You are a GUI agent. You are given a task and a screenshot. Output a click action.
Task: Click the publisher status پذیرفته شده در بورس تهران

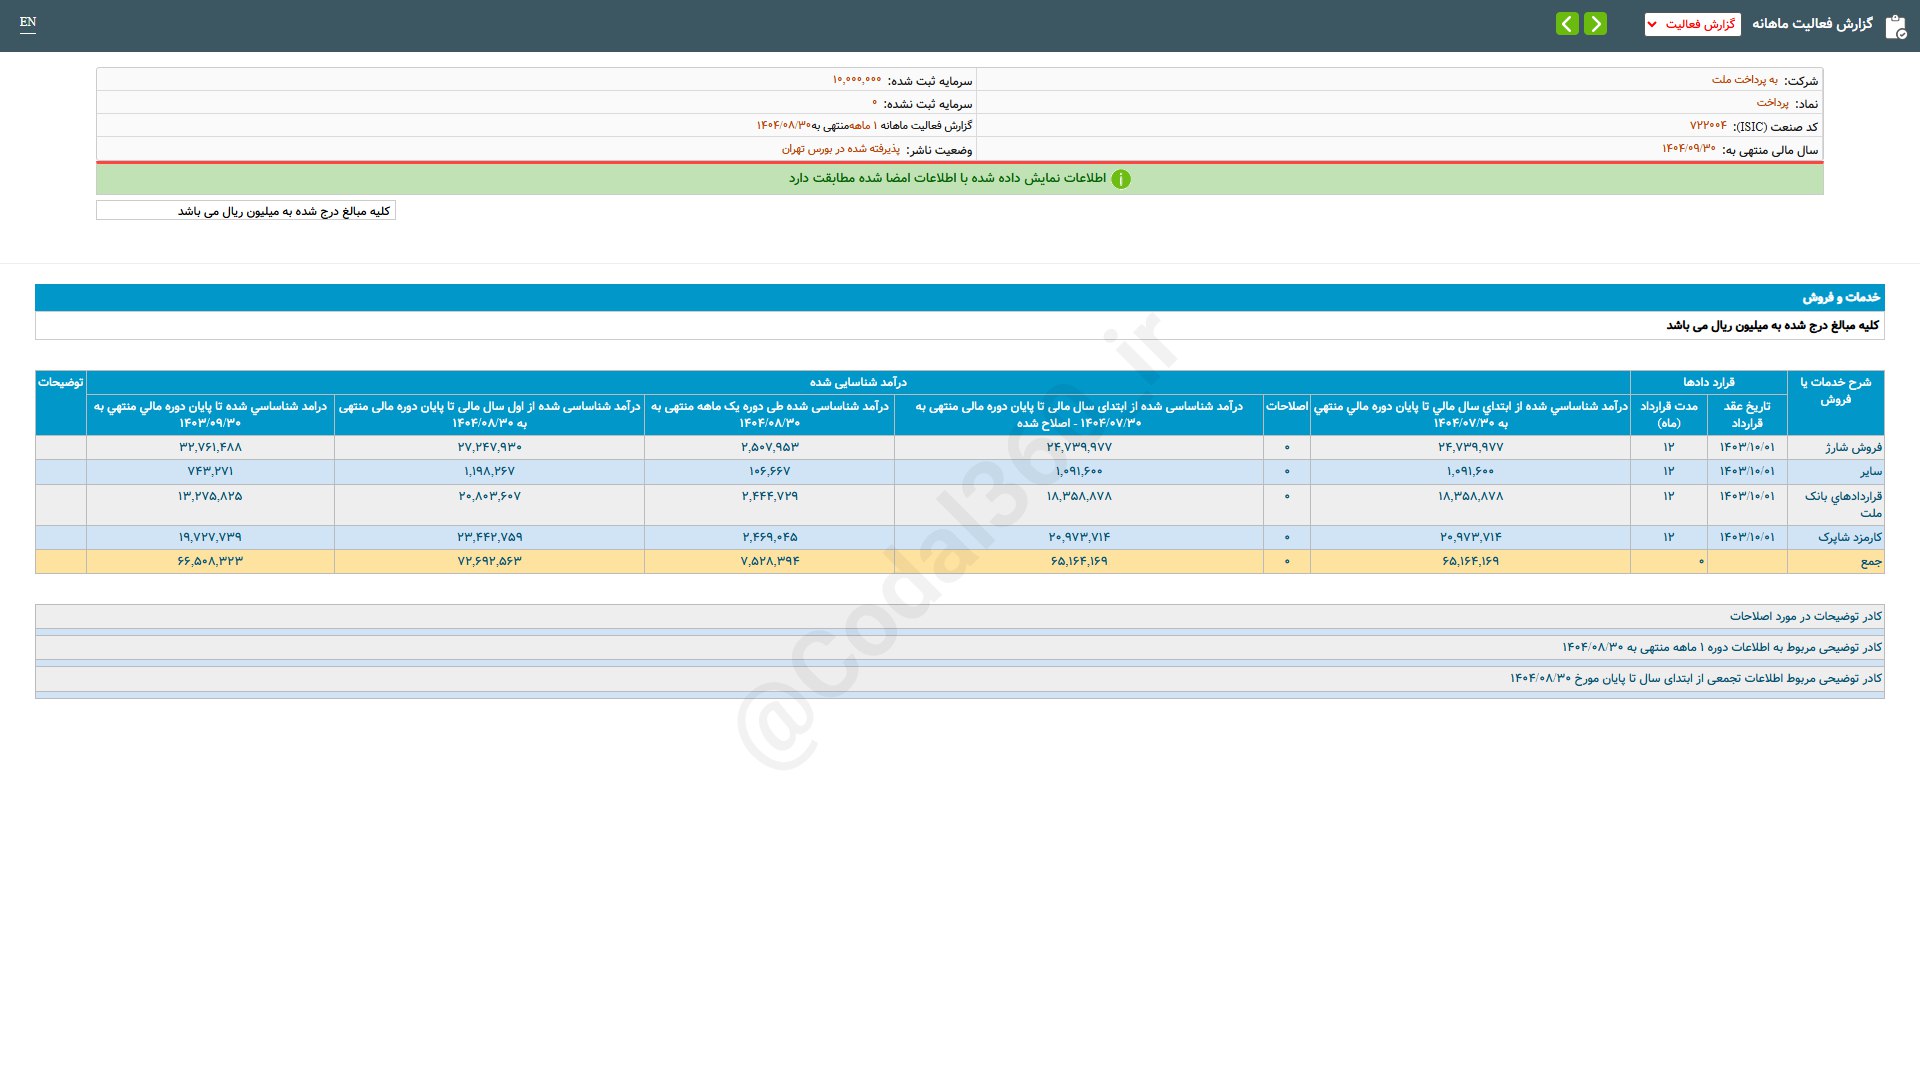(840, 149)
